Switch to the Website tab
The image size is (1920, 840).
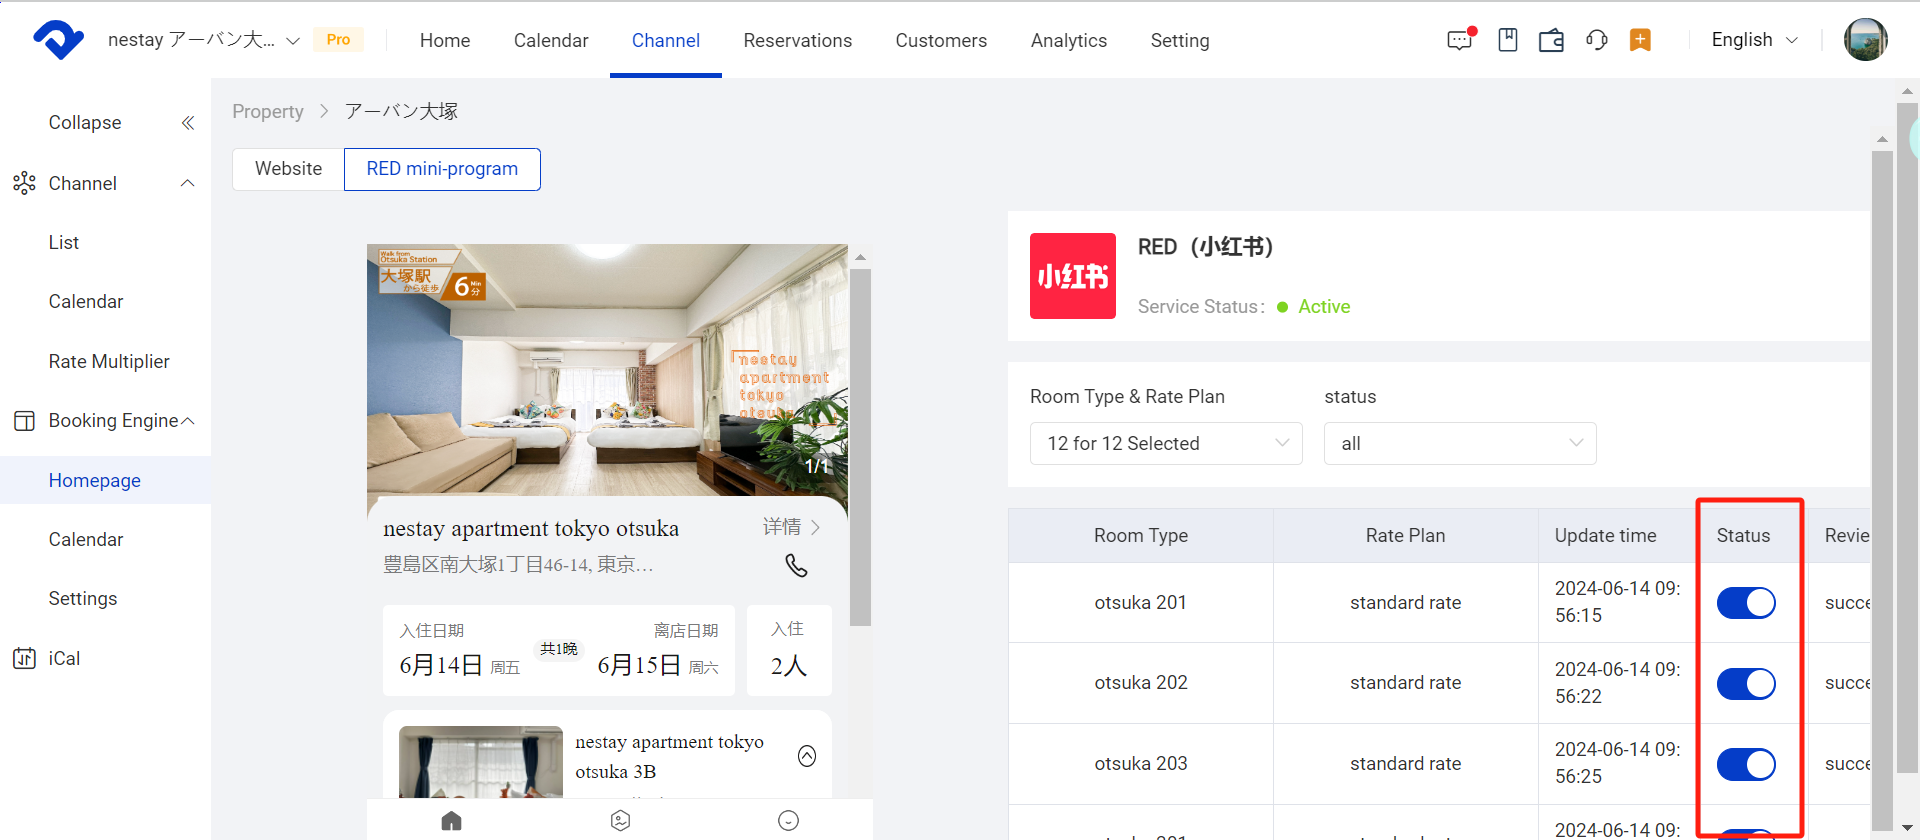[288, 169]
